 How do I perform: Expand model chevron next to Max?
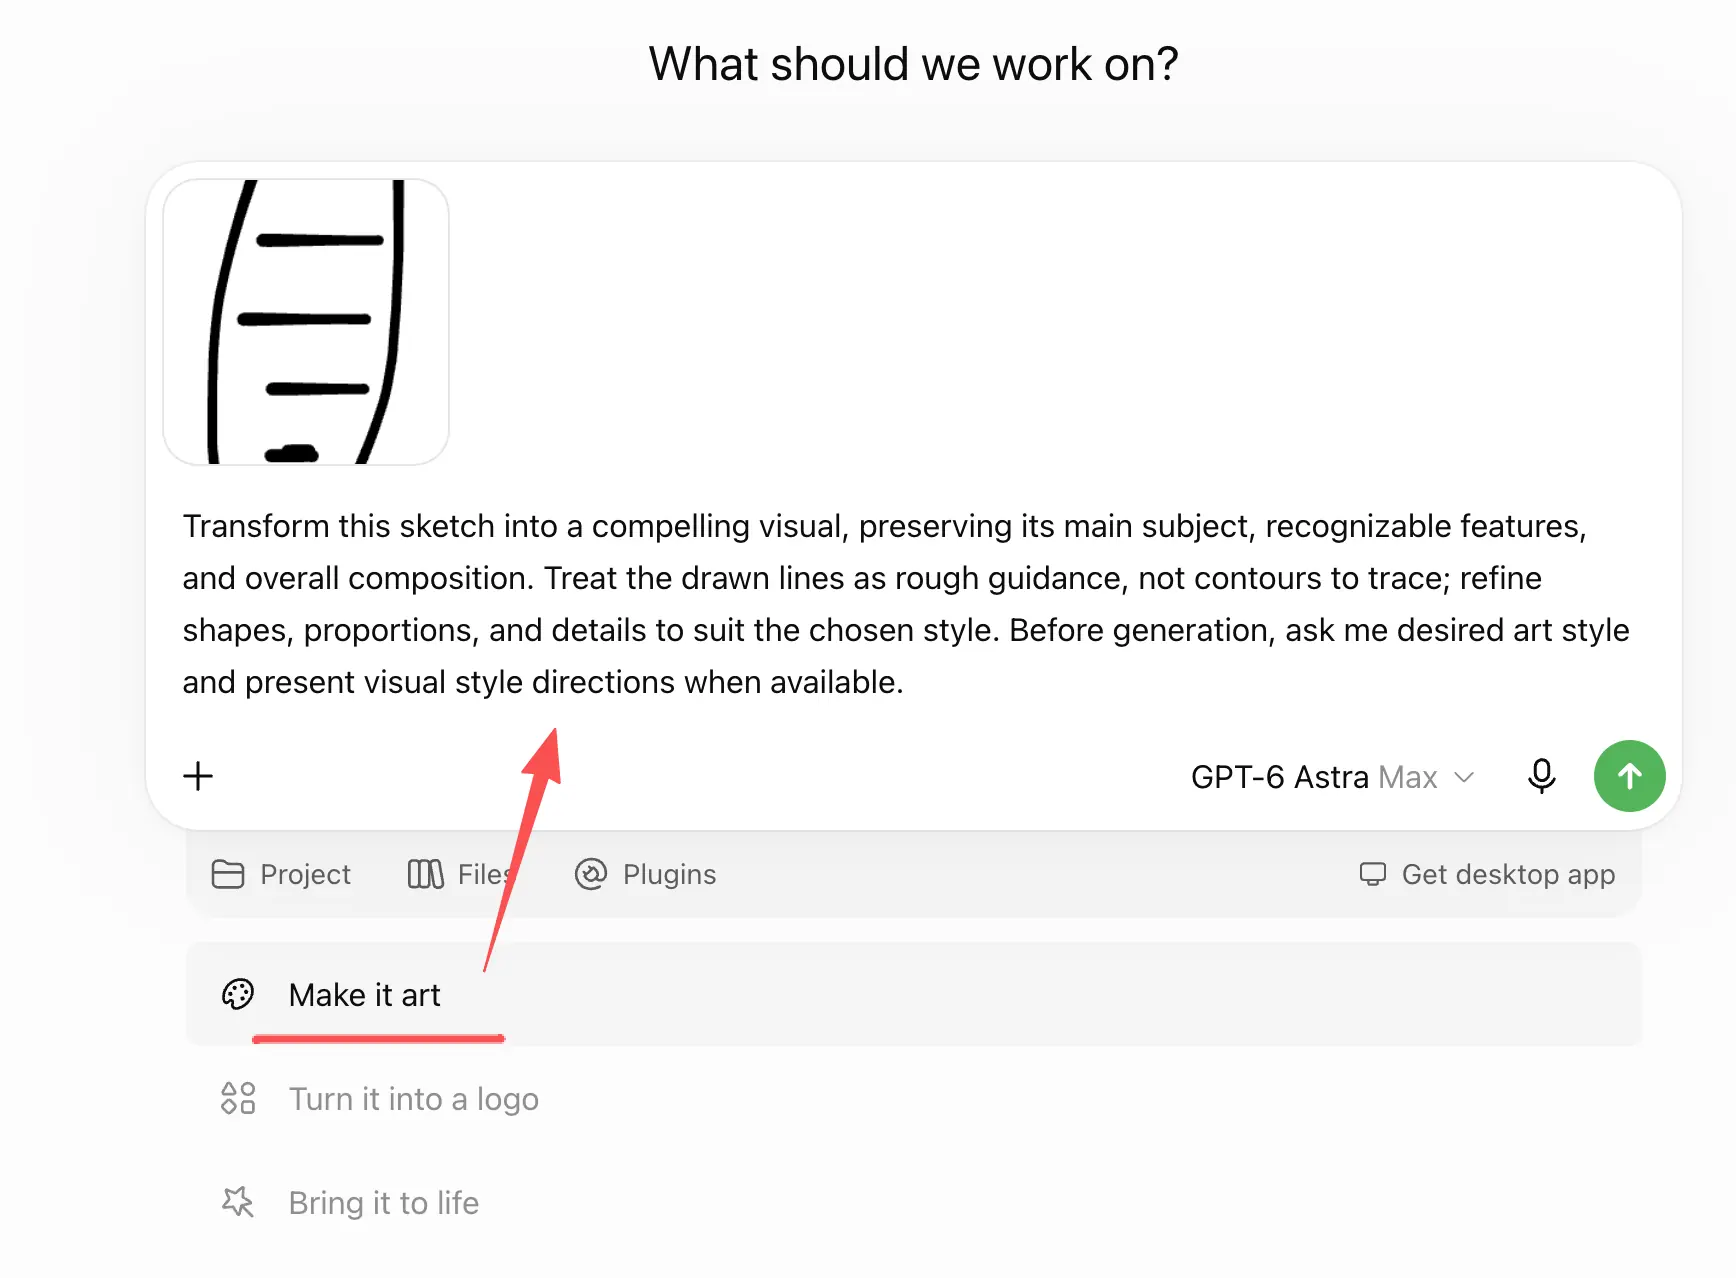tap(1464, 777)
